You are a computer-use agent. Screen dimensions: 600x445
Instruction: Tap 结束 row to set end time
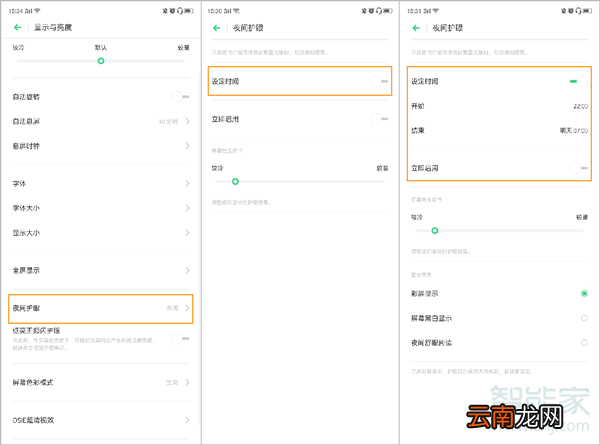[x=499, y=130]
